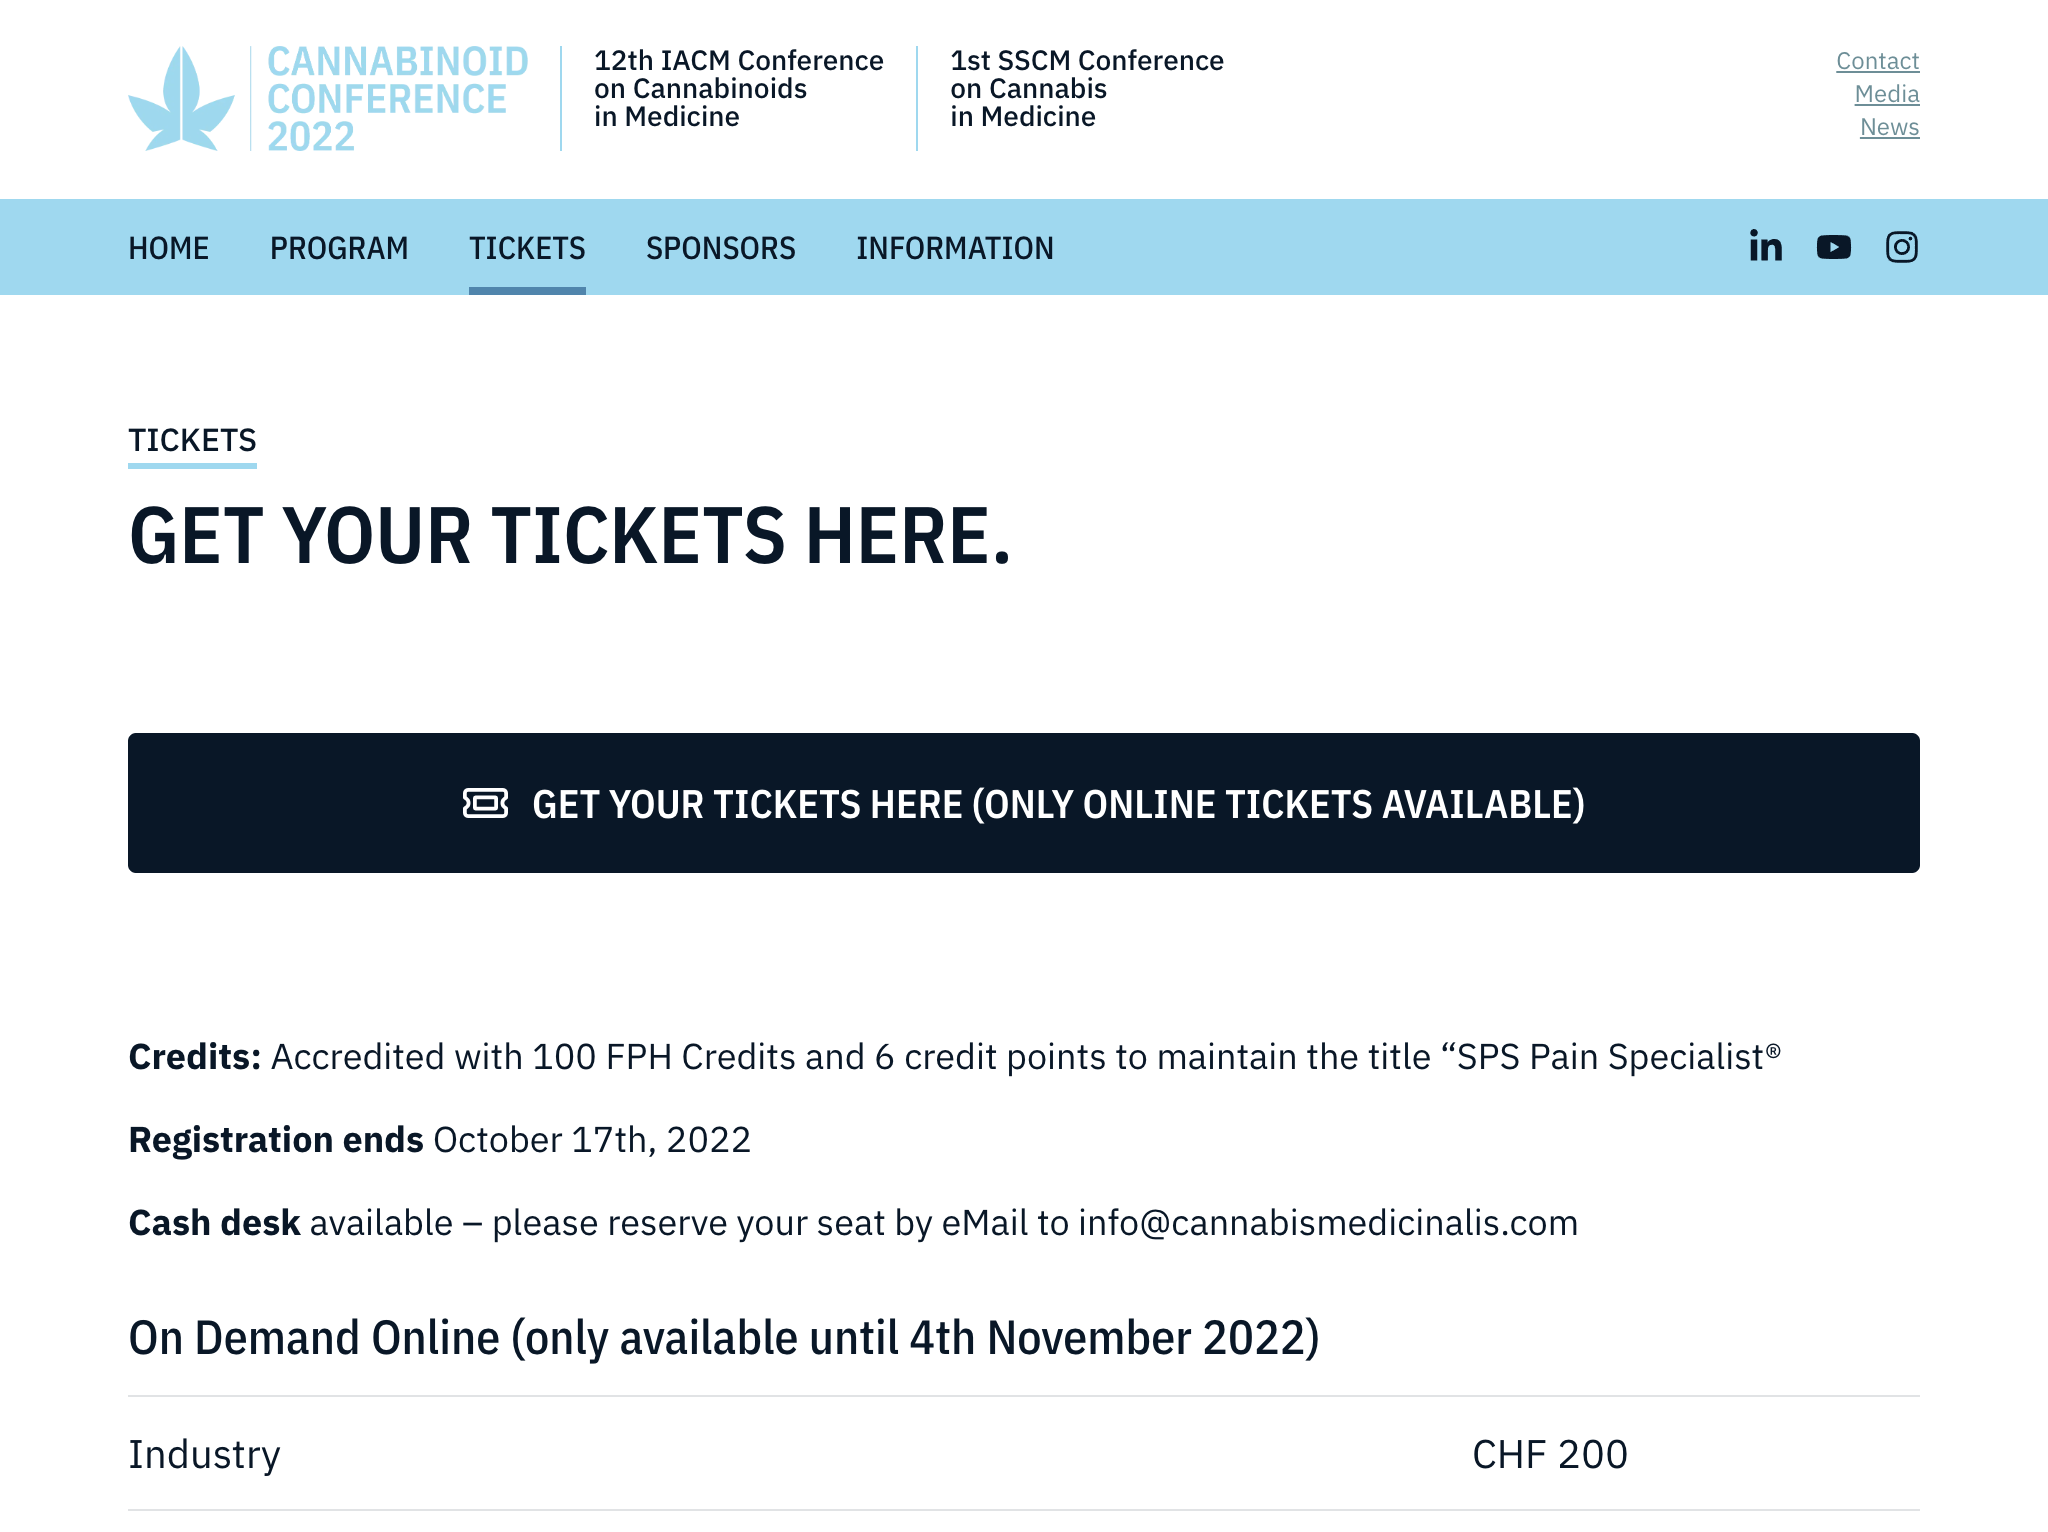Open the LinkedIn social icon
The height and width of the screenshot is (1532, 2048).
[x=1765, y=247]
